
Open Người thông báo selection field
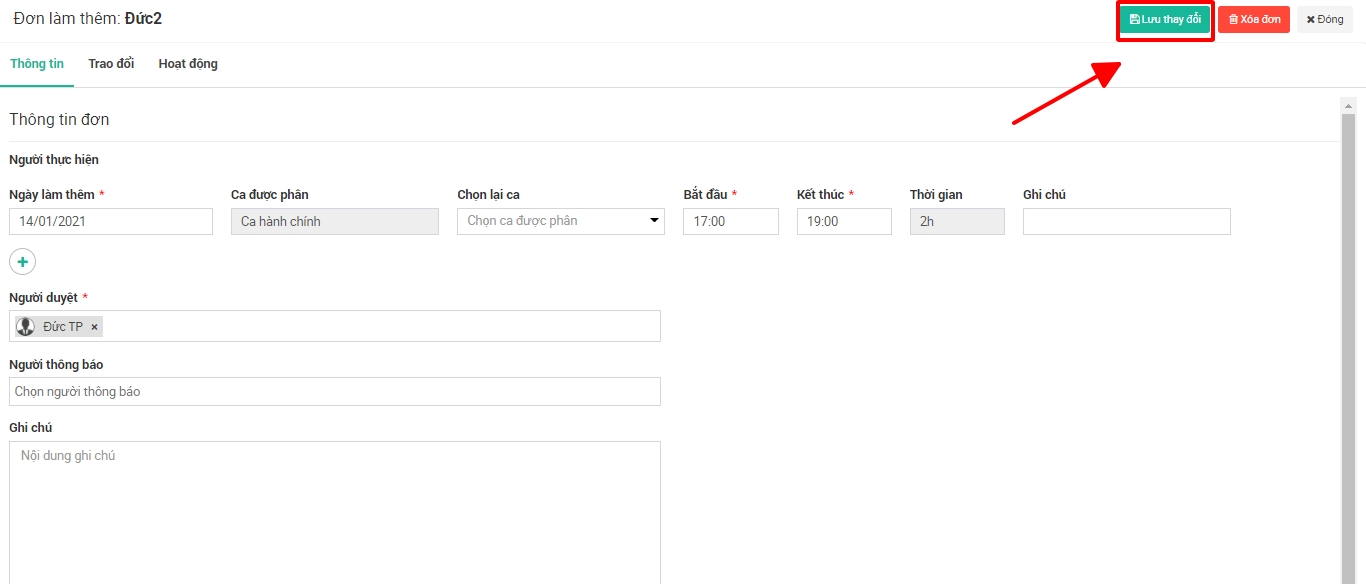(x=335, y=391)
